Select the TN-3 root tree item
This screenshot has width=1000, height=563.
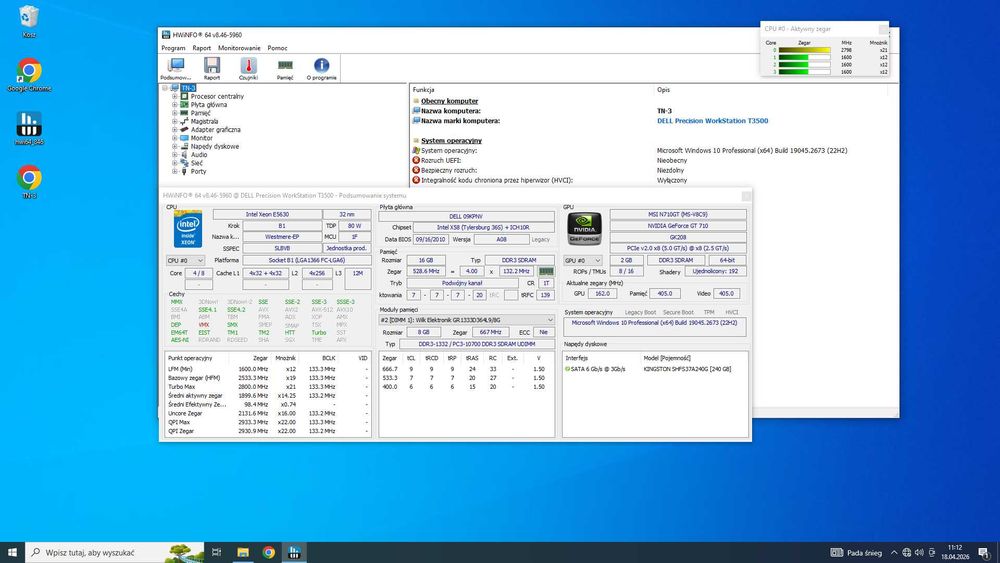188,88
